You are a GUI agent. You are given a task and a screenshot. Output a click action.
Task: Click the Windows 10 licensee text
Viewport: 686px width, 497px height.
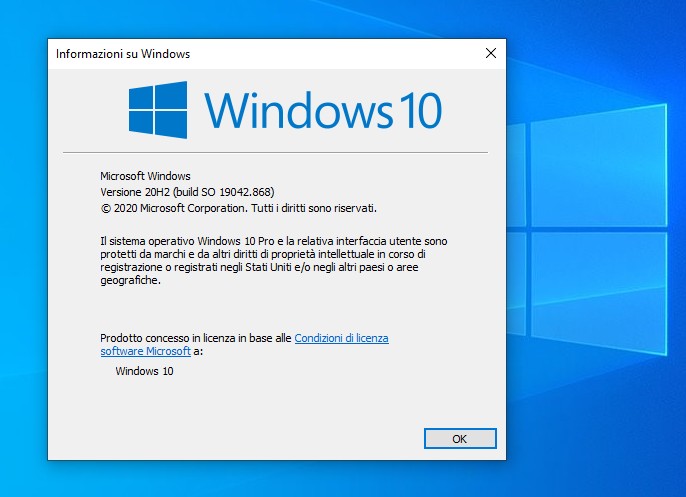[144, 371]
